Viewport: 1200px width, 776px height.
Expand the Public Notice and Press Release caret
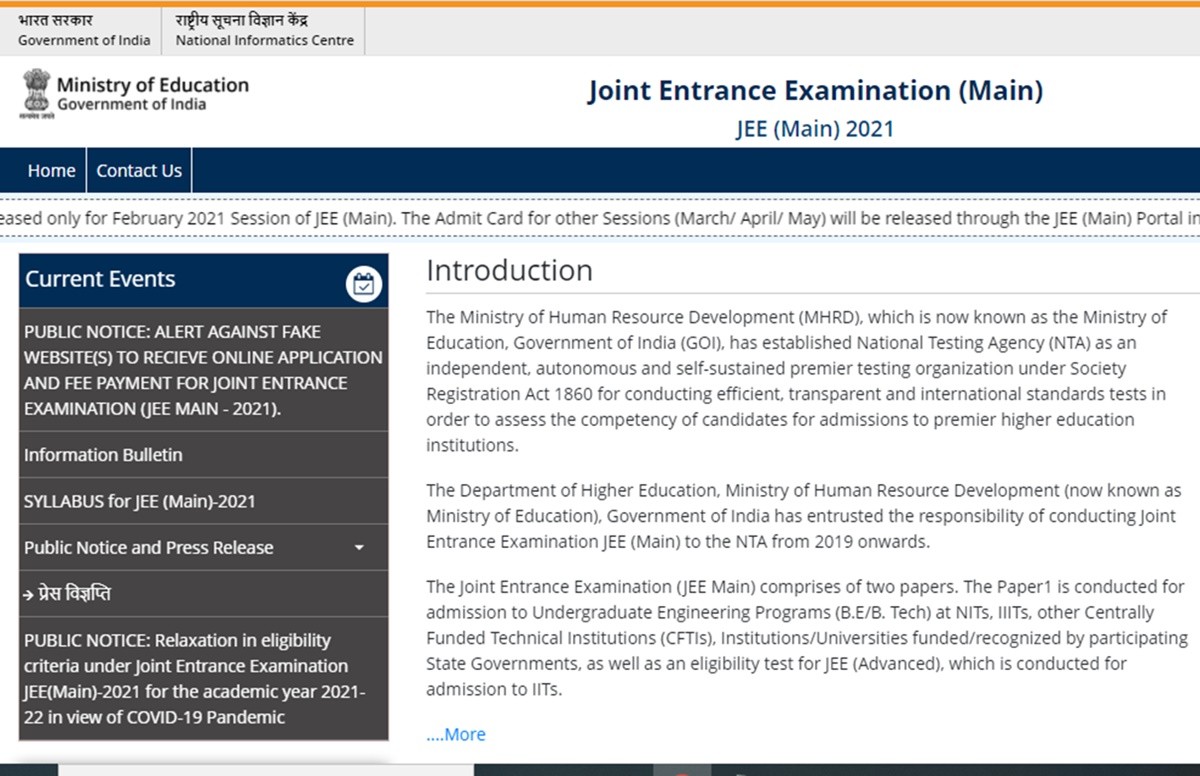(359, 548)
